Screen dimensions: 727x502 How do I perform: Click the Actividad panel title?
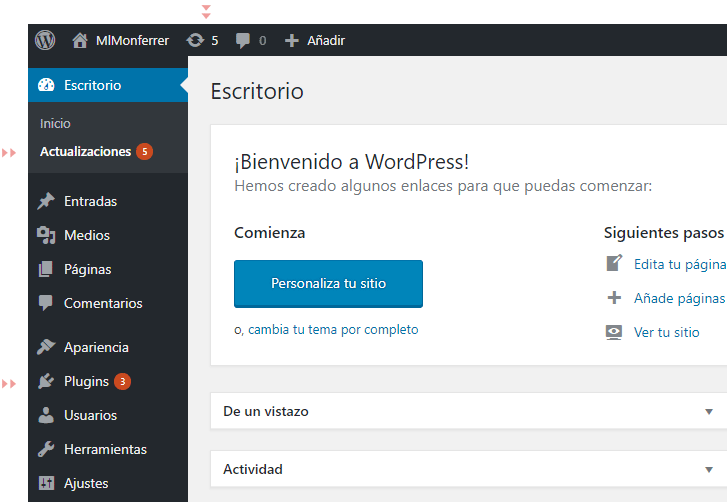coord(253,469)
